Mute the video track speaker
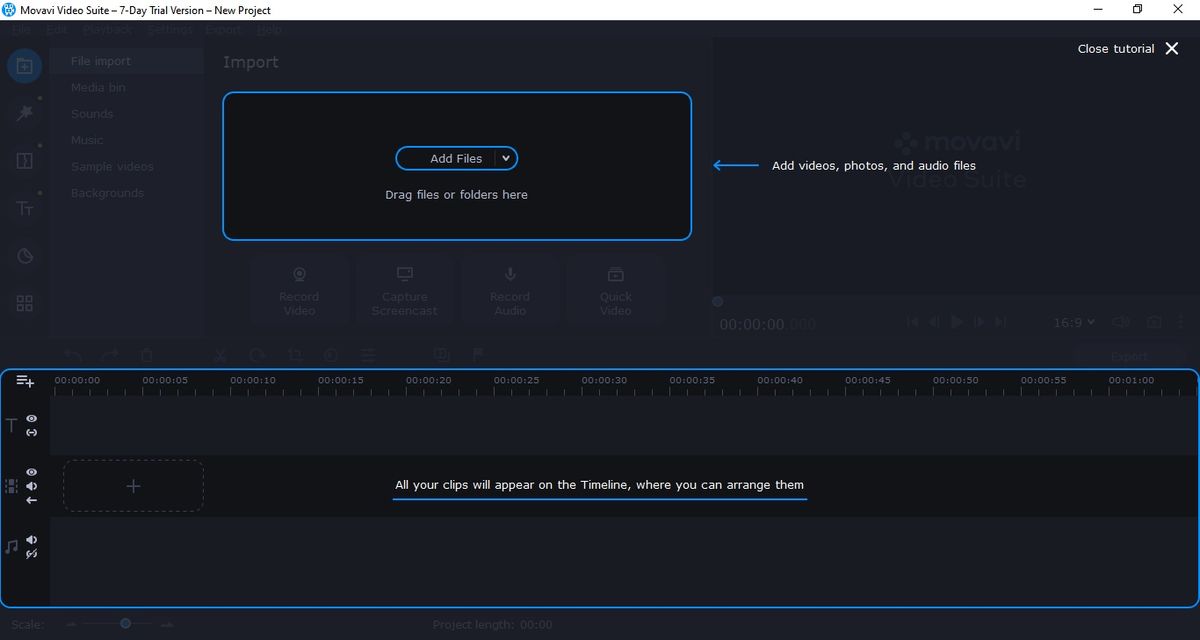Screen dimensions: 1200x640 (32, 486)
